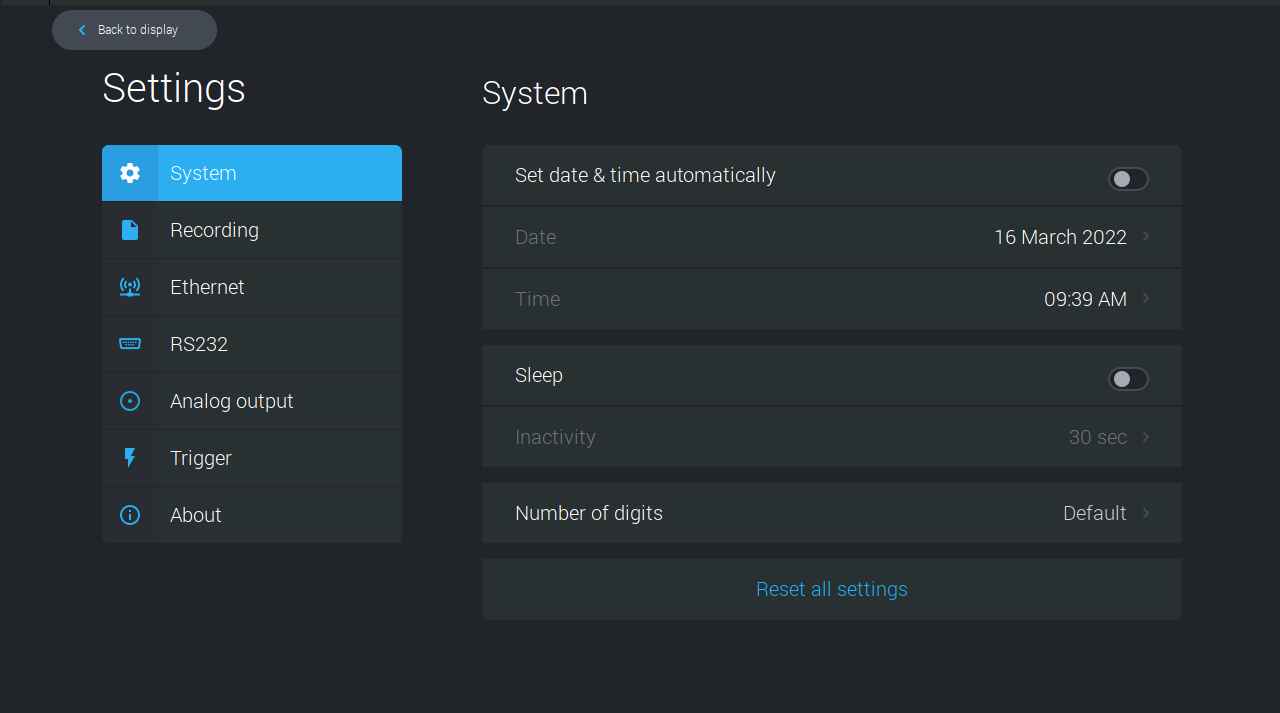Turn on the Sleep toggle

[1128, 379]
